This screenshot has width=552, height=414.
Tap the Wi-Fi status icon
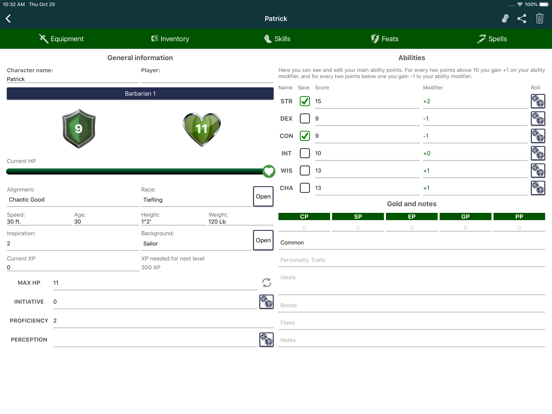click(x=520, y=5)
